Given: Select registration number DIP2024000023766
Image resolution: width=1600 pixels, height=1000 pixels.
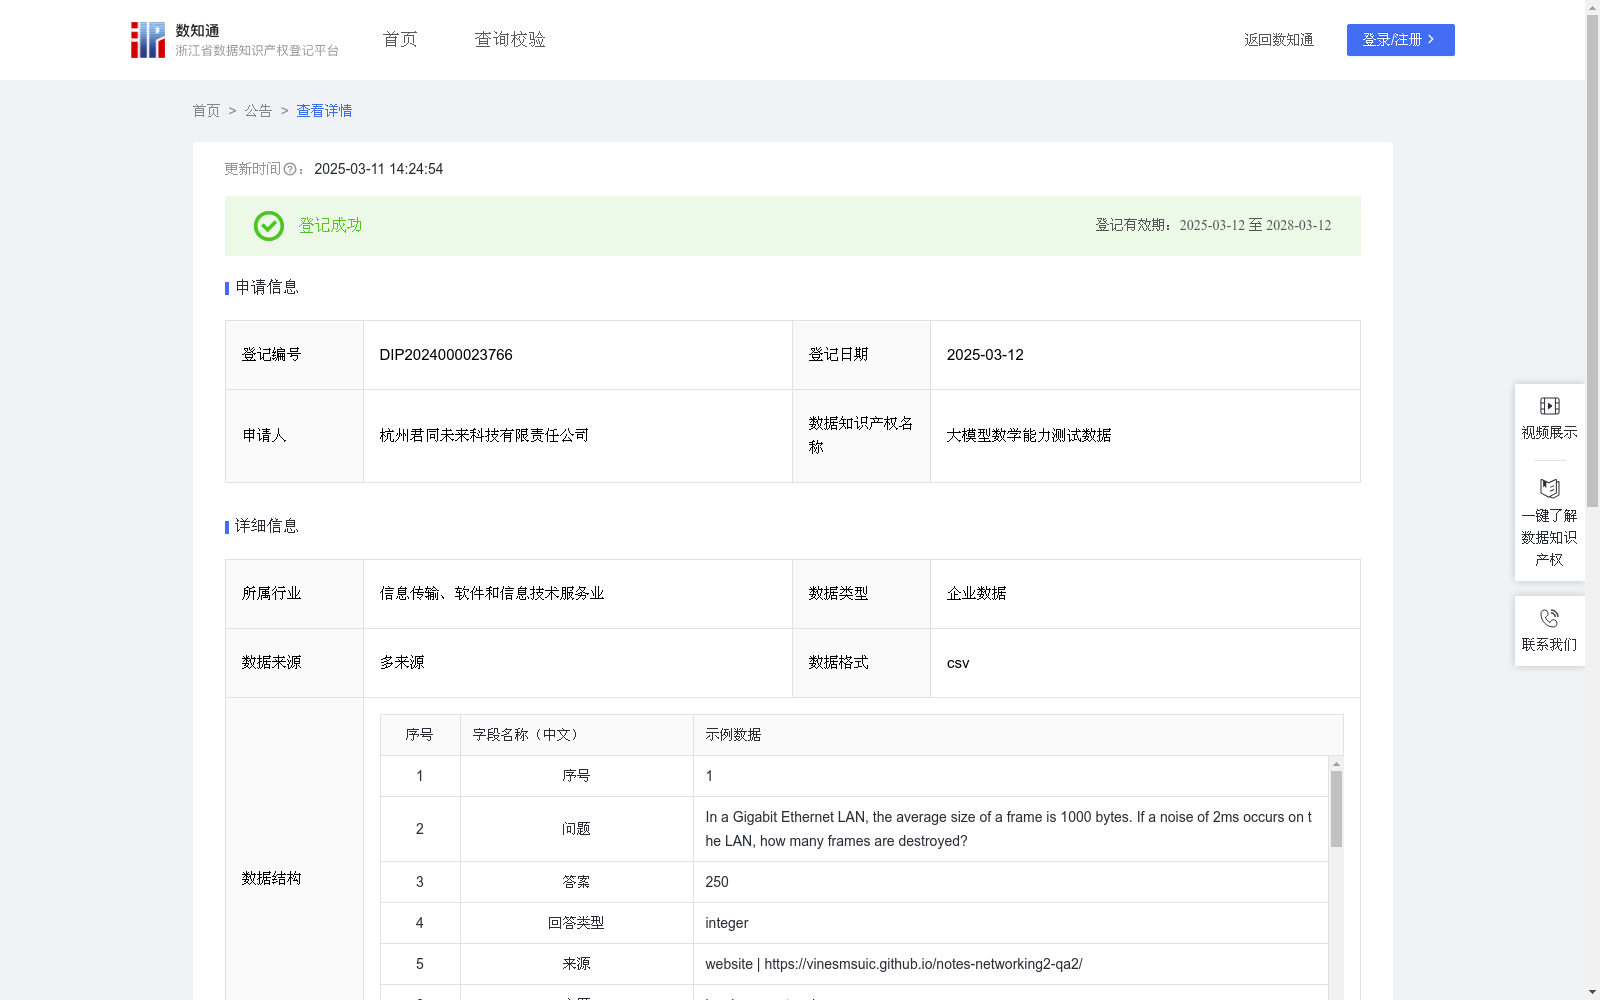Looking at the screenshot, I should 446,355.
